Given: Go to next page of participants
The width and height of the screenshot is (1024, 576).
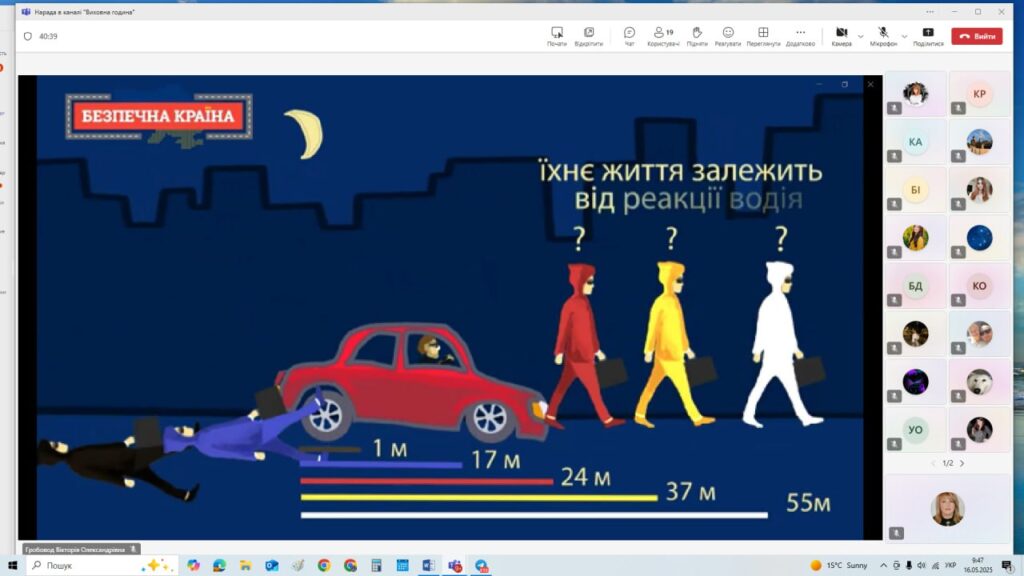Looking at the screenshot, I should coord(962,463).
